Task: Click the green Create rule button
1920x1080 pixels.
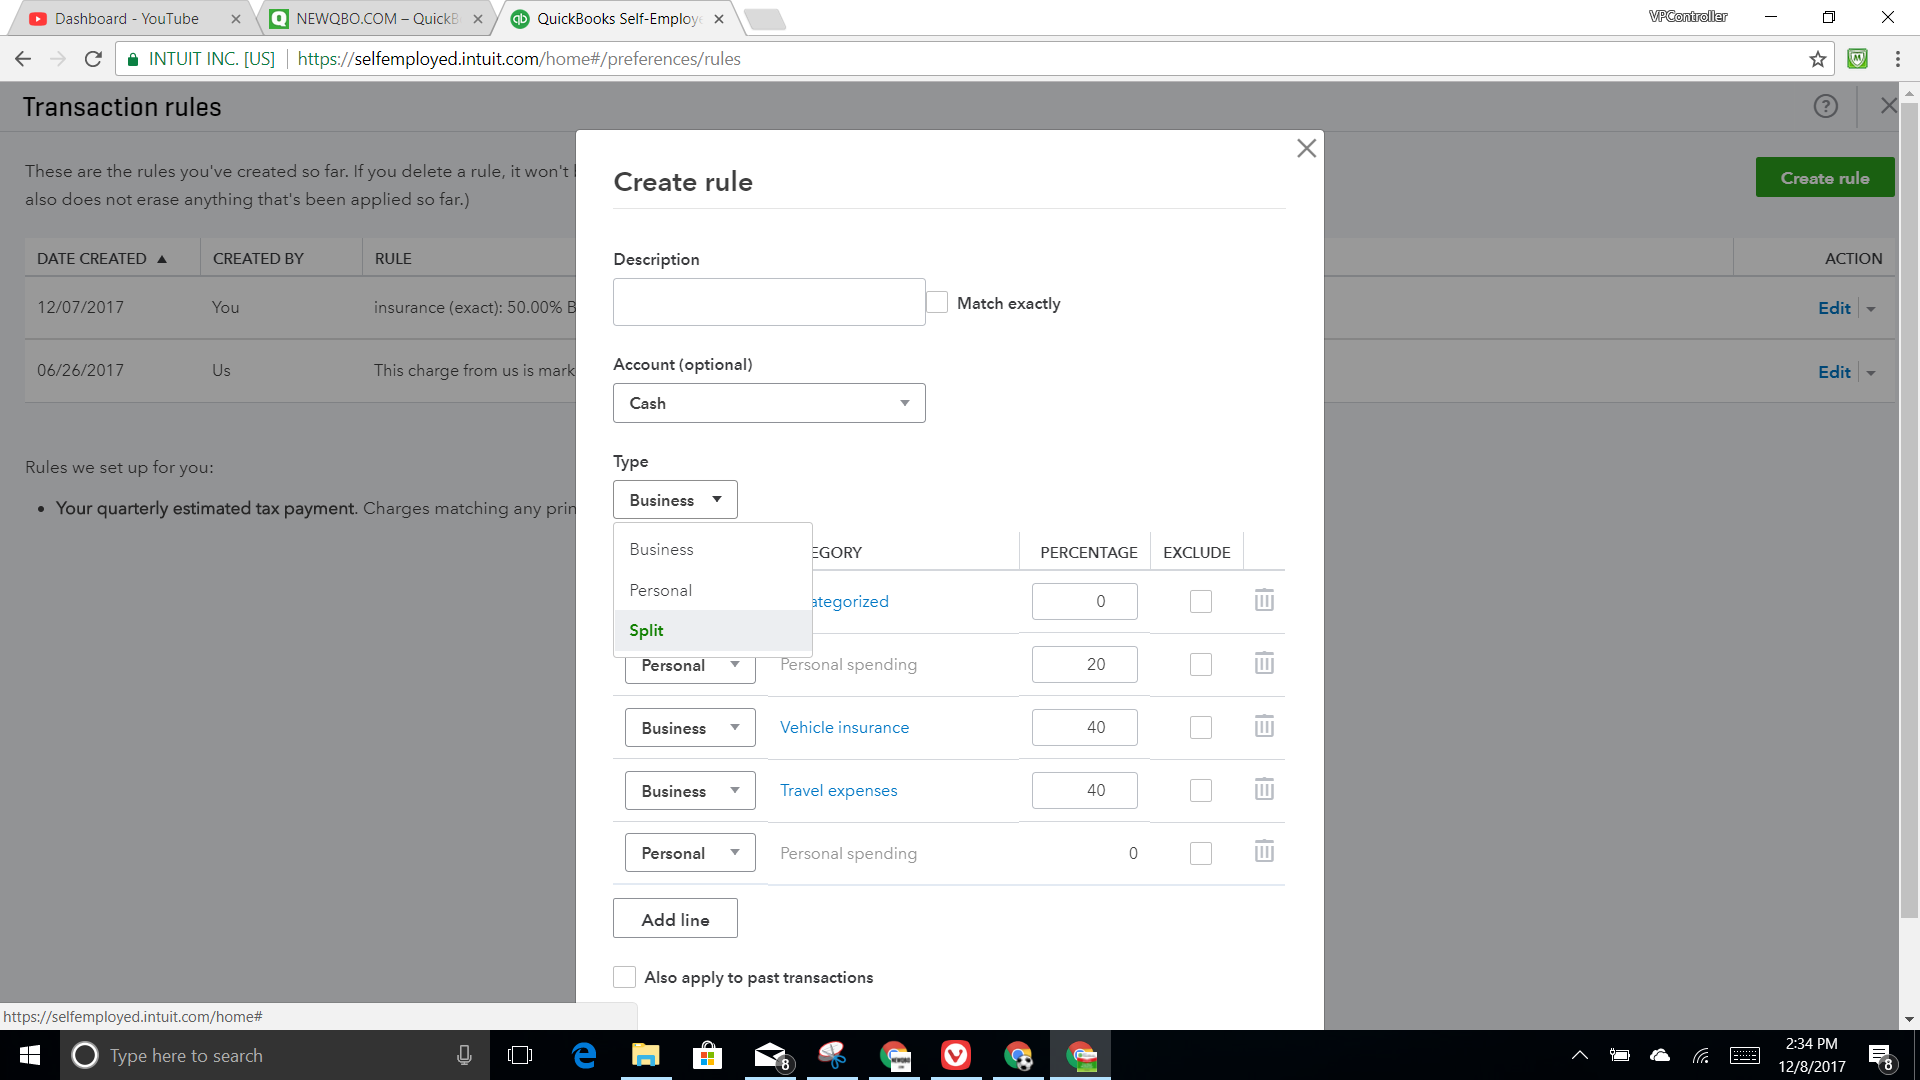Action: pos(1824,177)
